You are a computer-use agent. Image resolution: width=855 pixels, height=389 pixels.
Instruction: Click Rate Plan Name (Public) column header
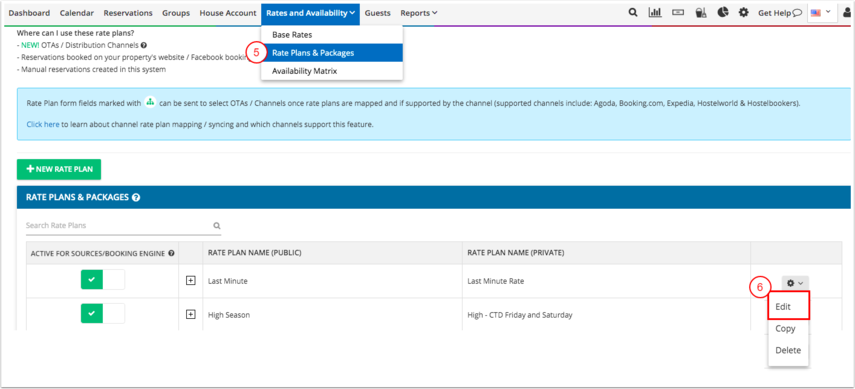[255, 253]
